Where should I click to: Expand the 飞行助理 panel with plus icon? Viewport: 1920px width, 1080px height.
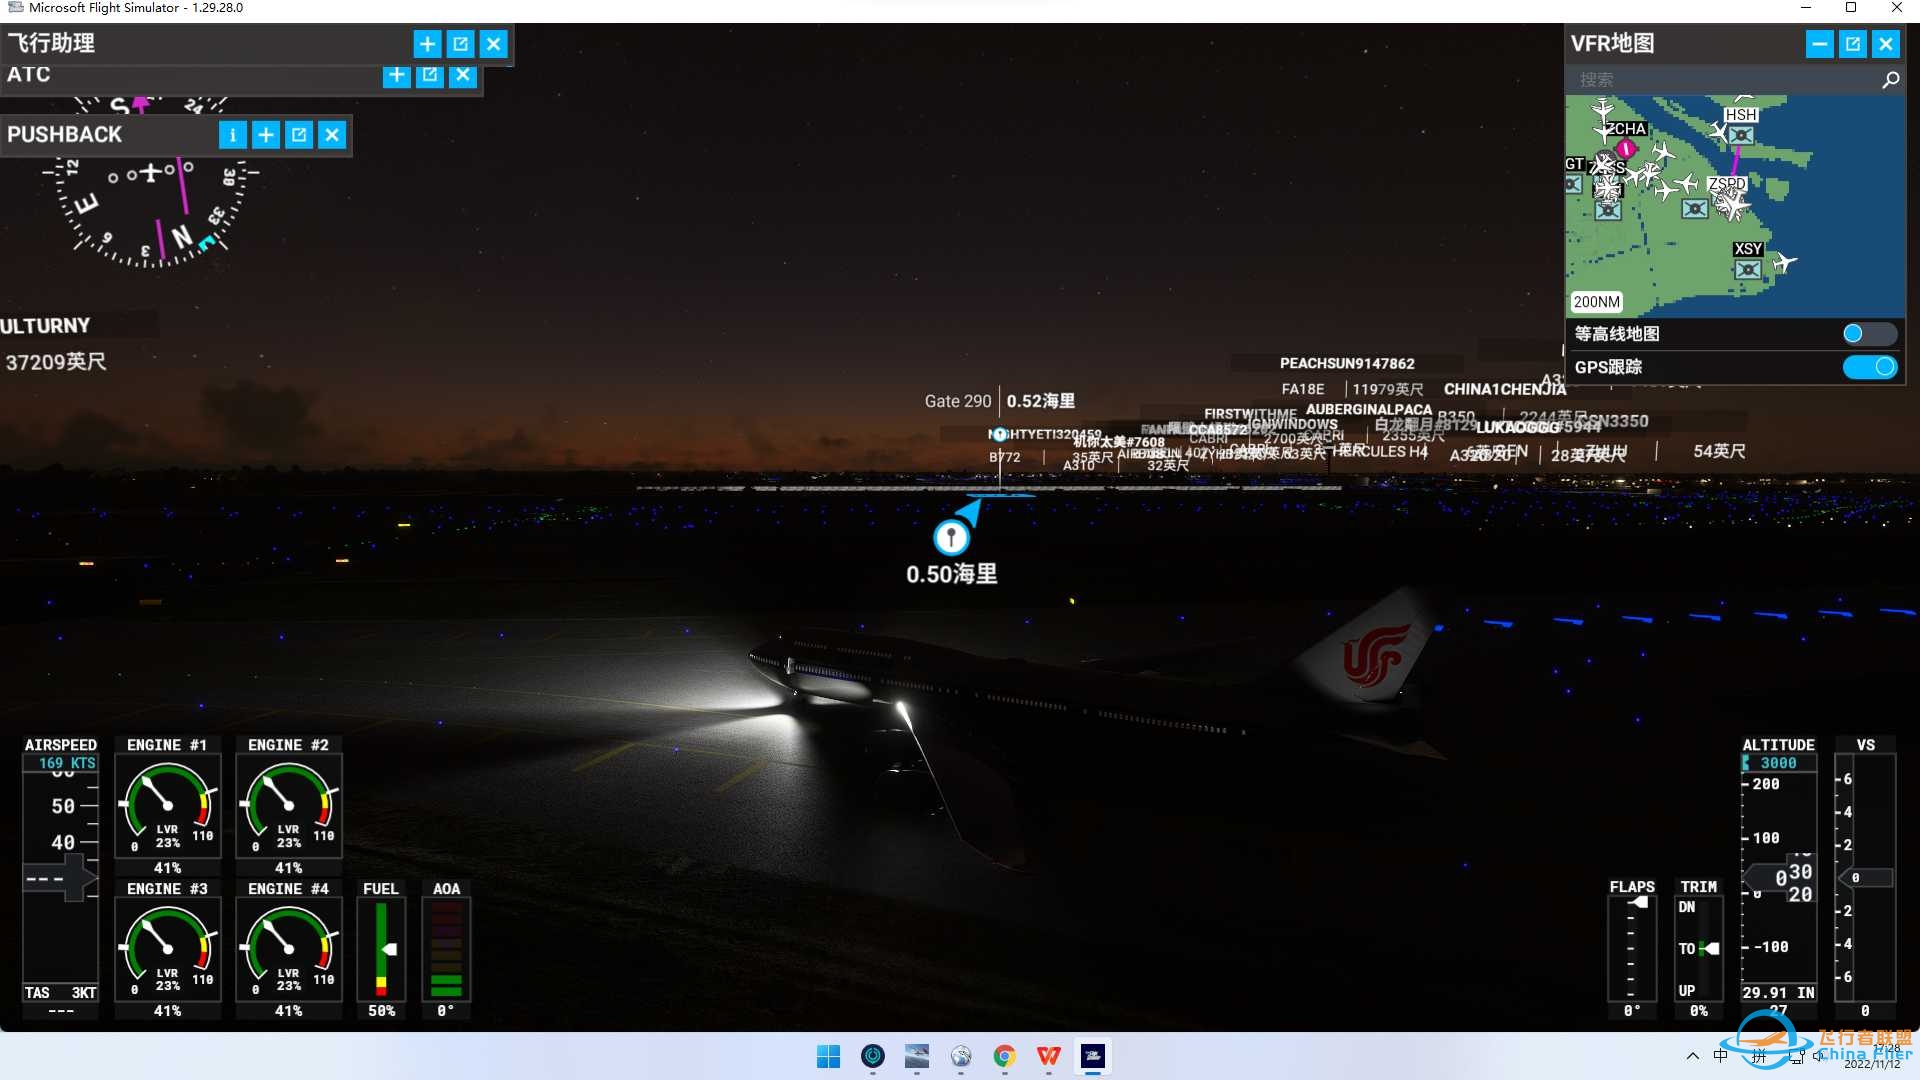[427, 44]
